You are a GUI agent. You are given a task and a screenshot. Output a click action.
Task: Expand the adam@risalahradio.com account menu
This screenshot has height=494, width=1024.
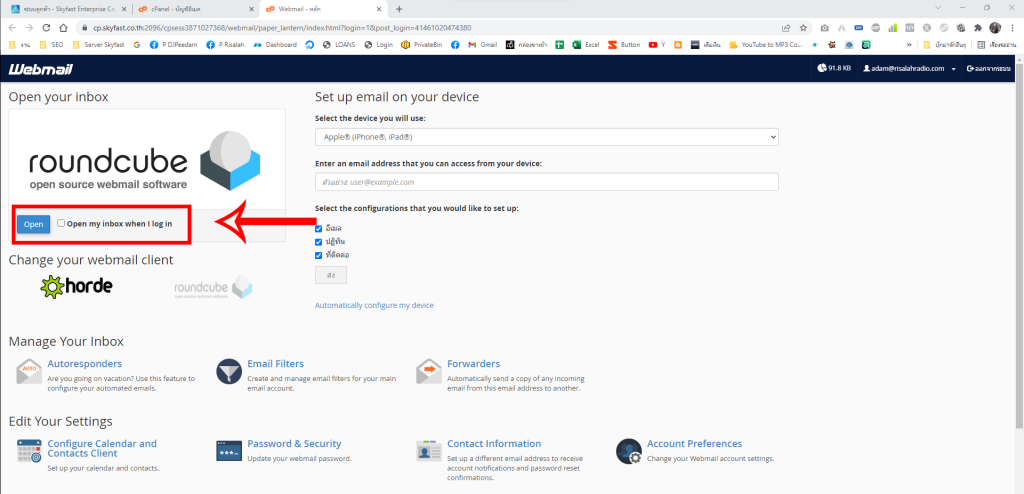click(x=909, y=69)
